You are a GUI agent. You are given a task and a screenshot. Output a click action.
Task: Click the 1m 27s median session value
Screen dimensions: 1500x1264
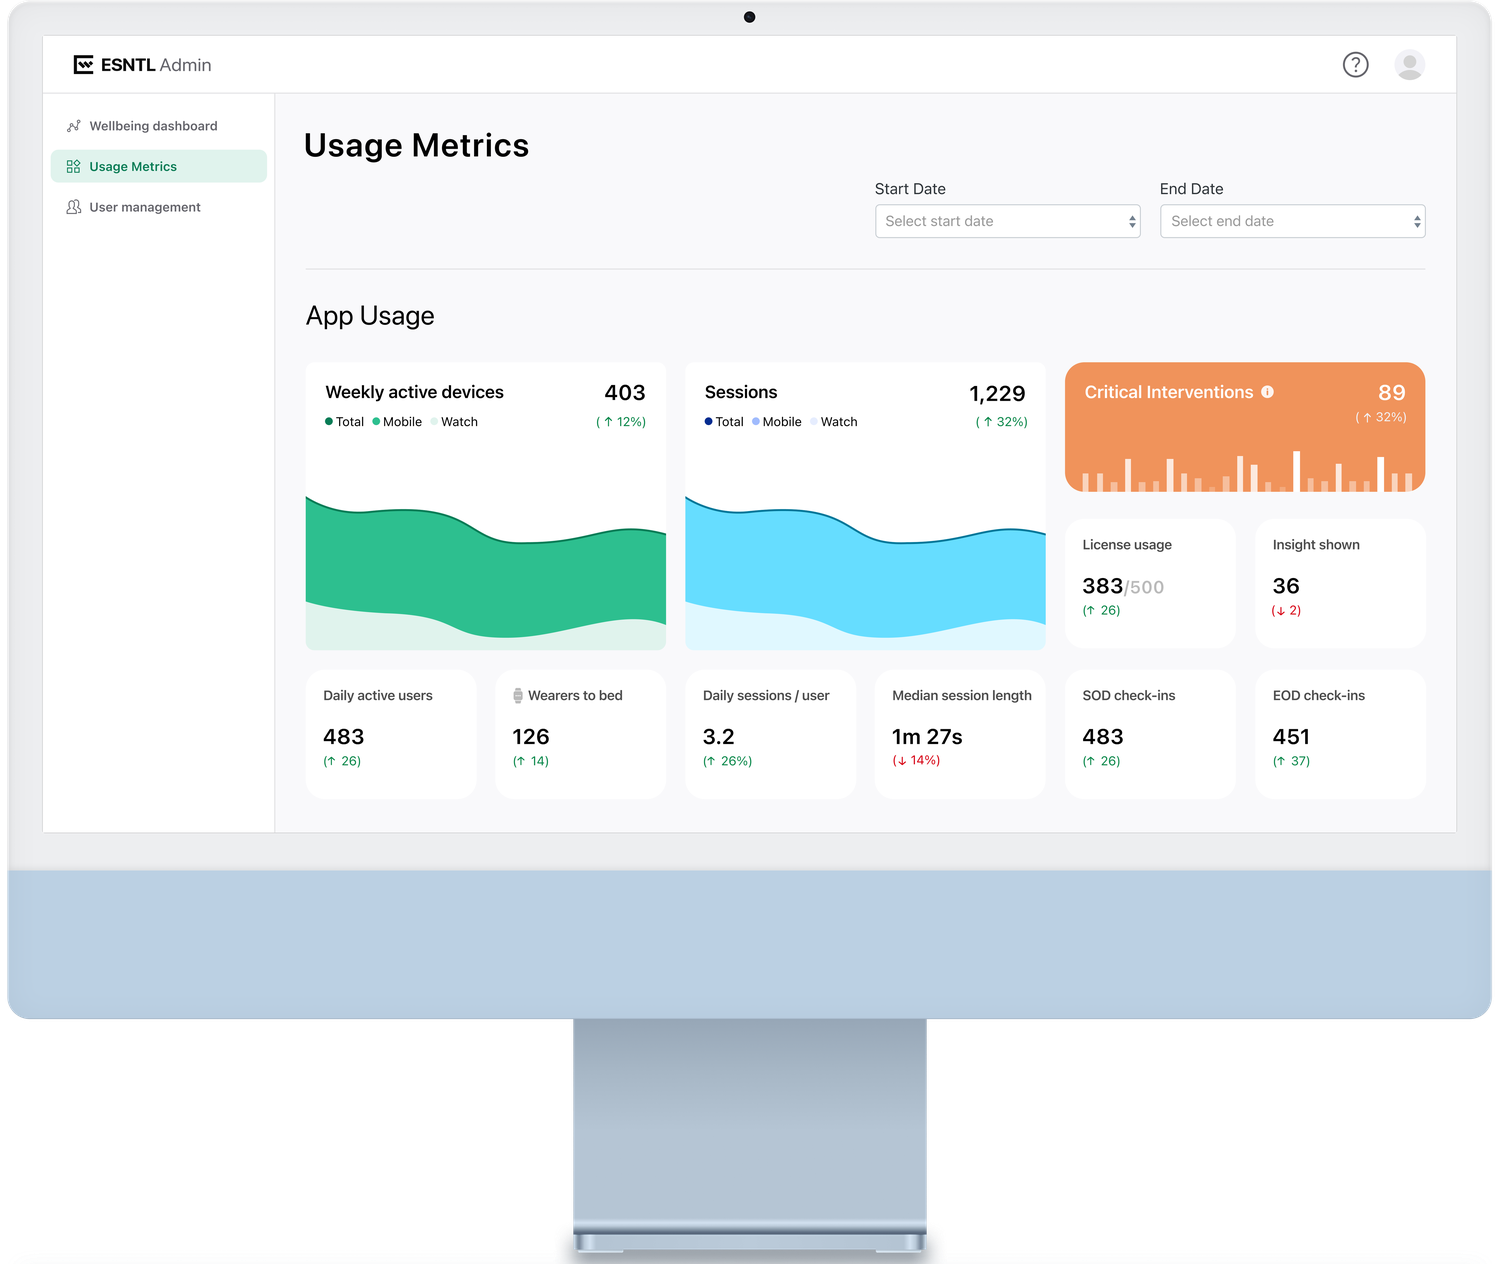click(927, 737)
